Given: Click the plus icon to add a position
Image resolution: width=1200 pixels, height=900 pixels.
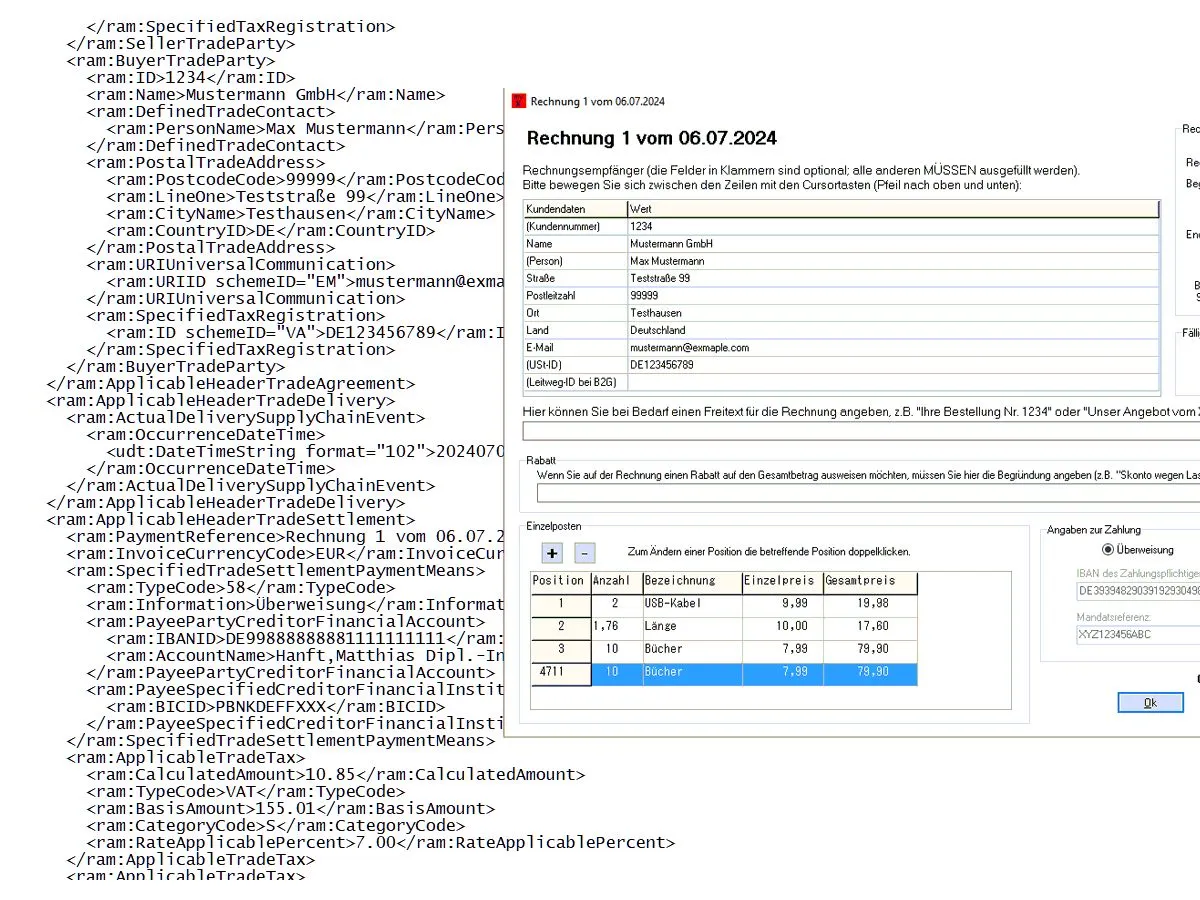Looking at the screenshot, I should (552, 553).
